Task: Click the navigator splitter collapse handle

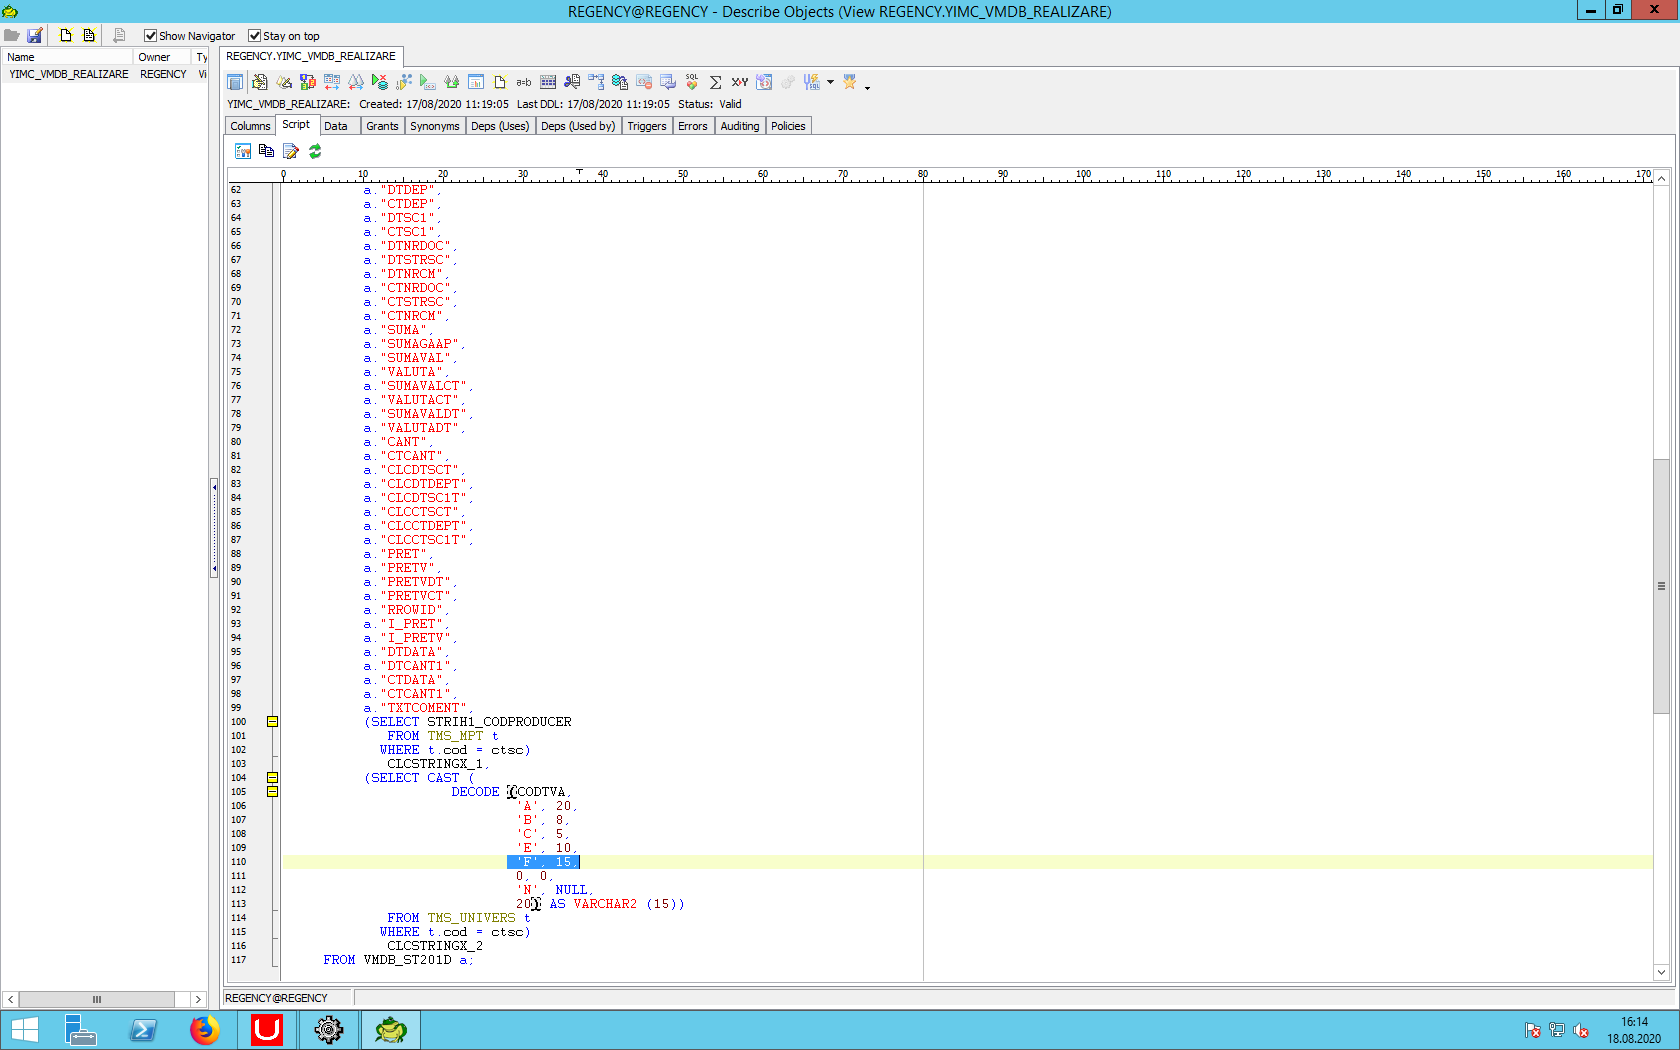Action: [214, 527]
